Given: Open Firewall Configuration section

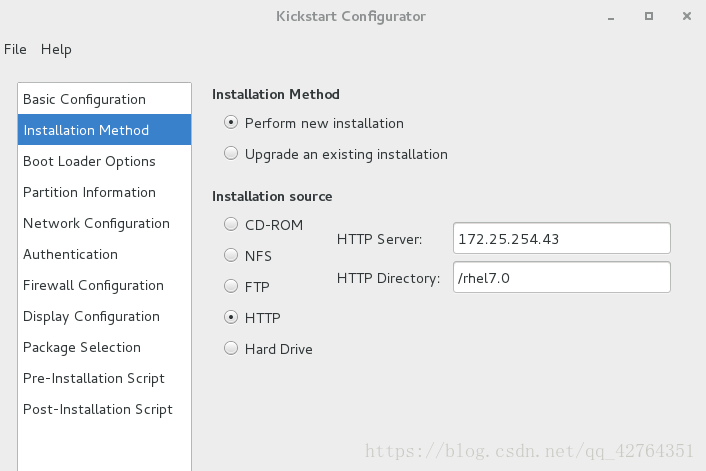Looking at the screenshot, I should coord(104,285).
